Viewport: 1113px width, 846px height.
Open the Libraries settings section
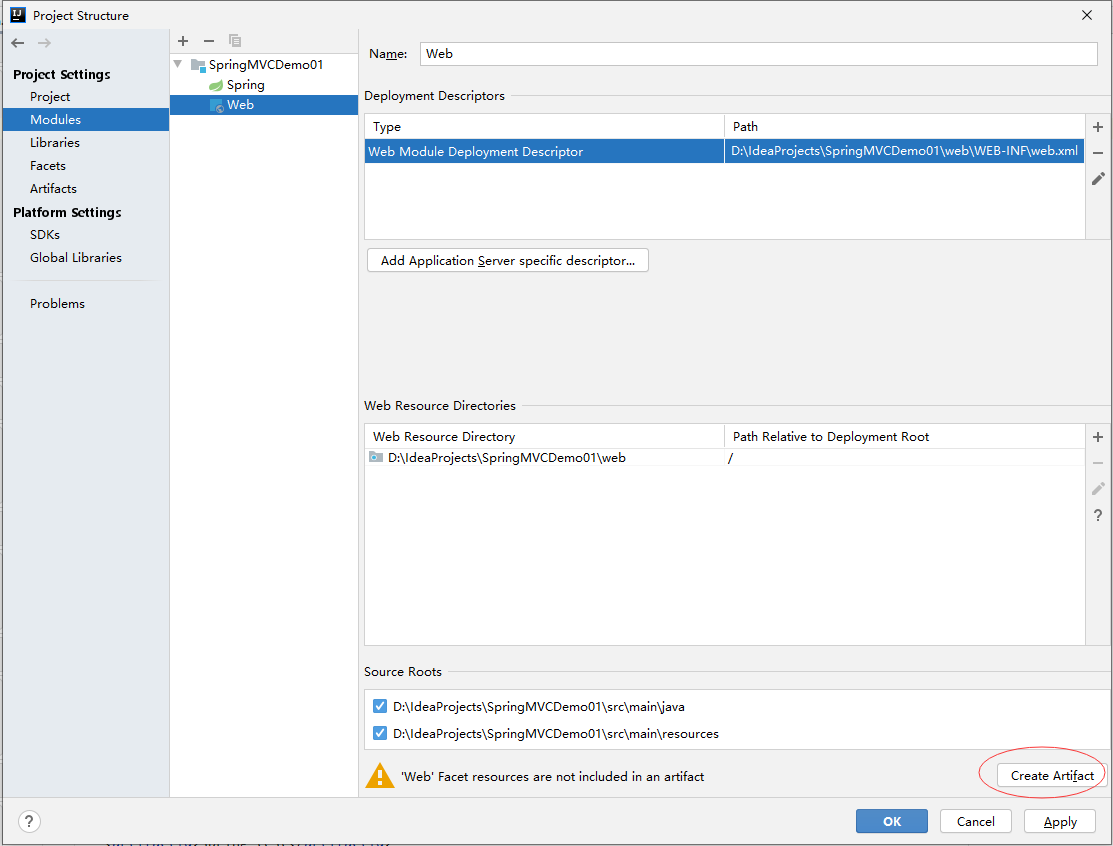[x=55, y=143]
